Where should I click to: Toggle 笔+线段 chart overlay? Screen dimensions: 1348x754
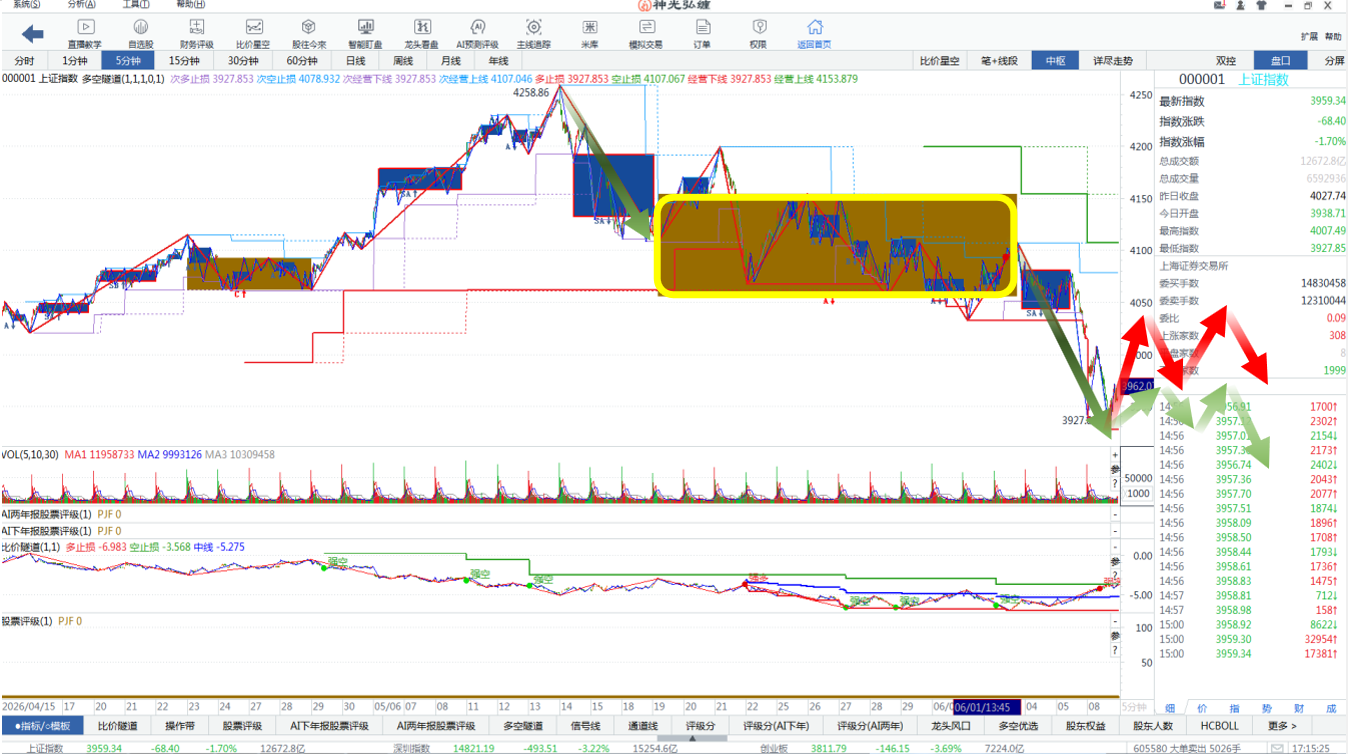click(x=999, y=61)
